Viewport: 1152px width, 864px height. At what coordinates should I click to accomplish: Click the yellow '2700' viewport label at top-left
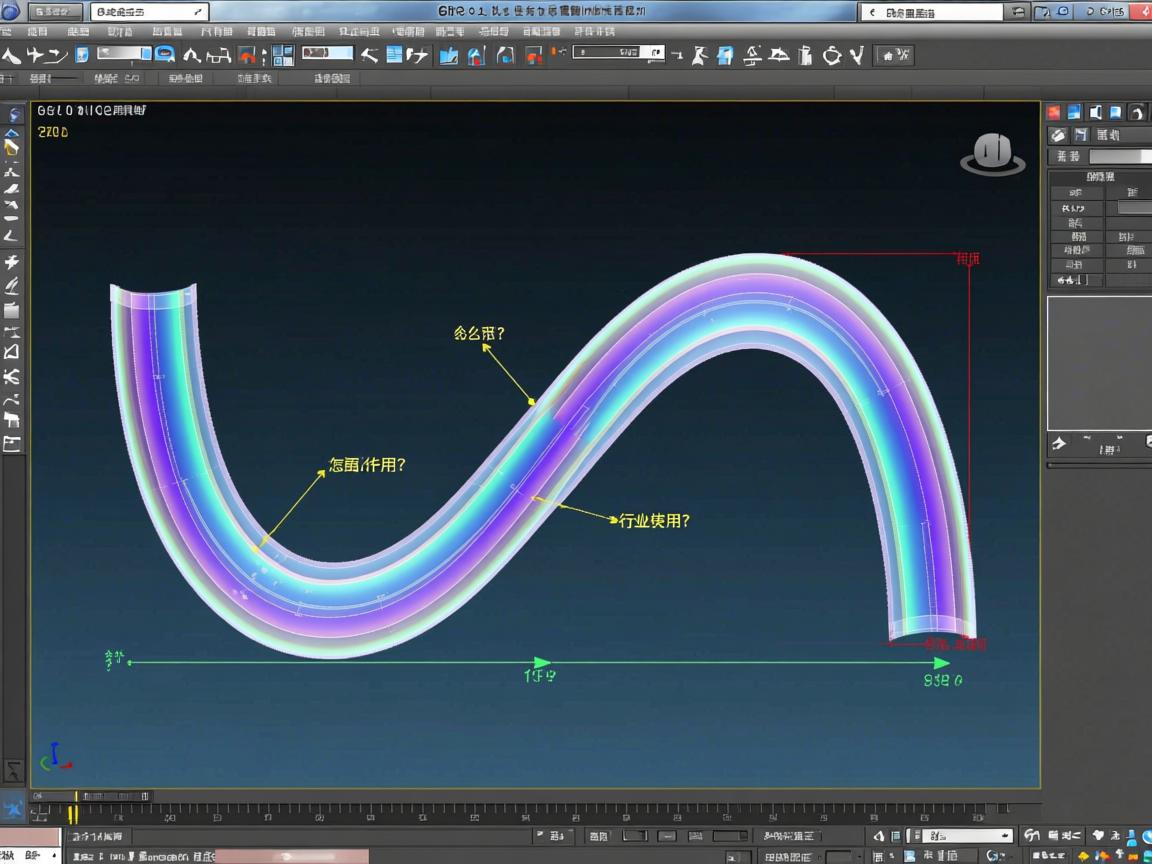pyautogui.click(x=53, y=132)
